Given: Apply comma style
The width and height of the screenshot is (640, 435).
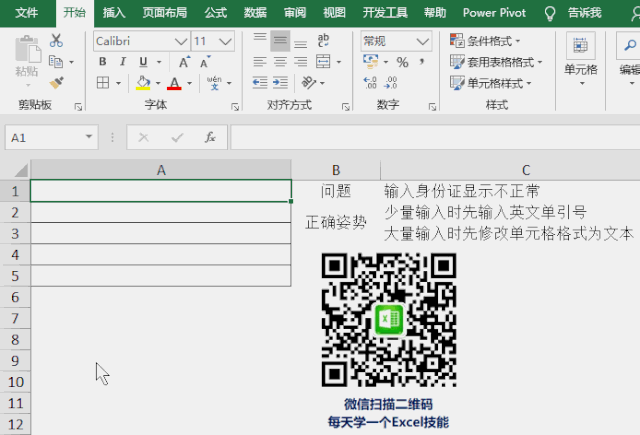Looking at the screenshot, I should 422,62.
